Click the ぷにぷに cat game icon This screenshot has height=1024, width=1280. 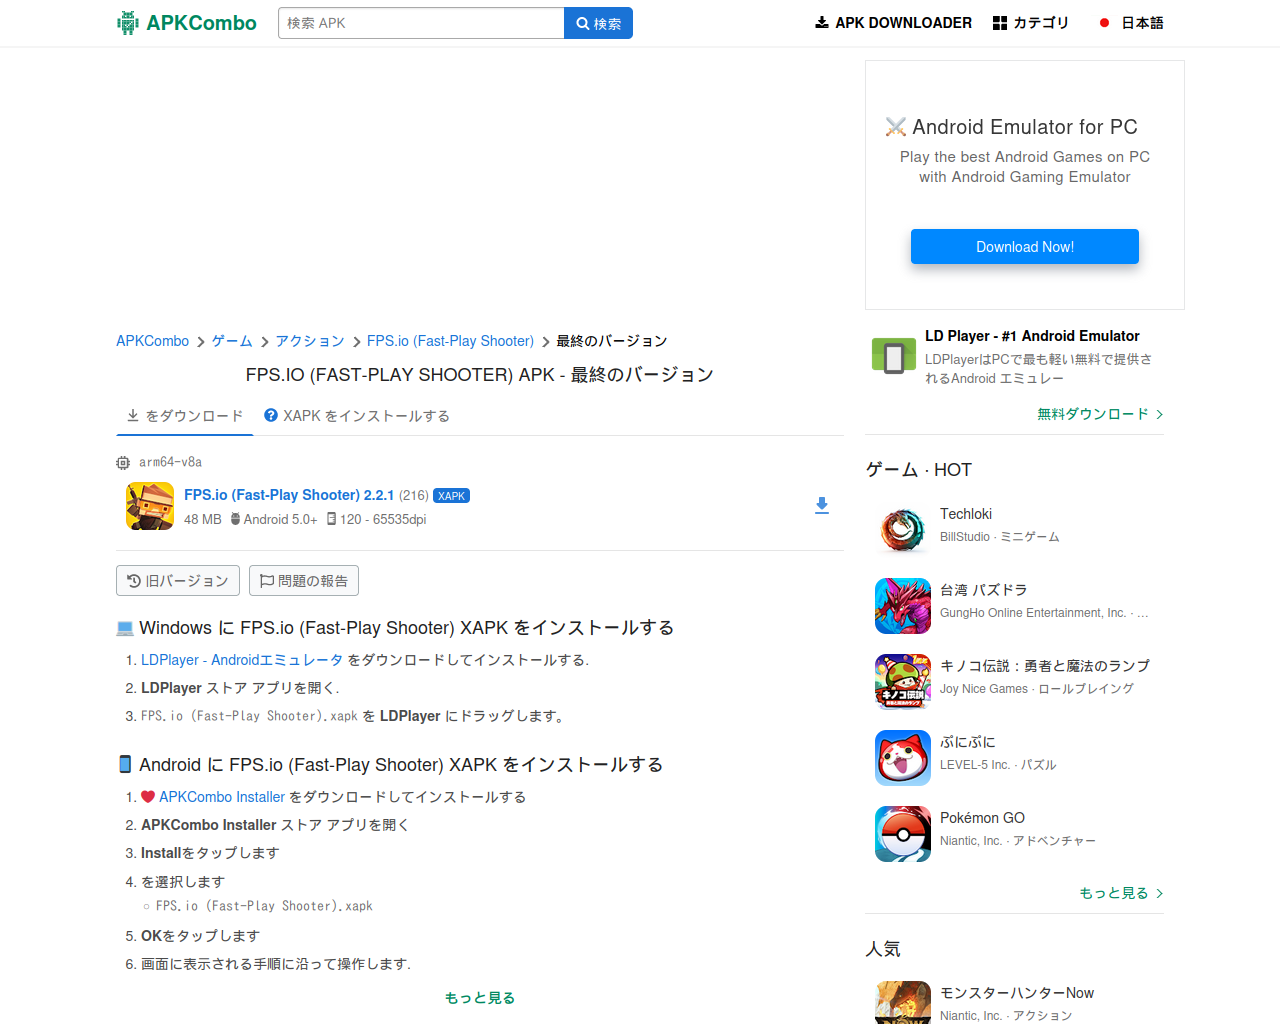(x=903, y=758)
